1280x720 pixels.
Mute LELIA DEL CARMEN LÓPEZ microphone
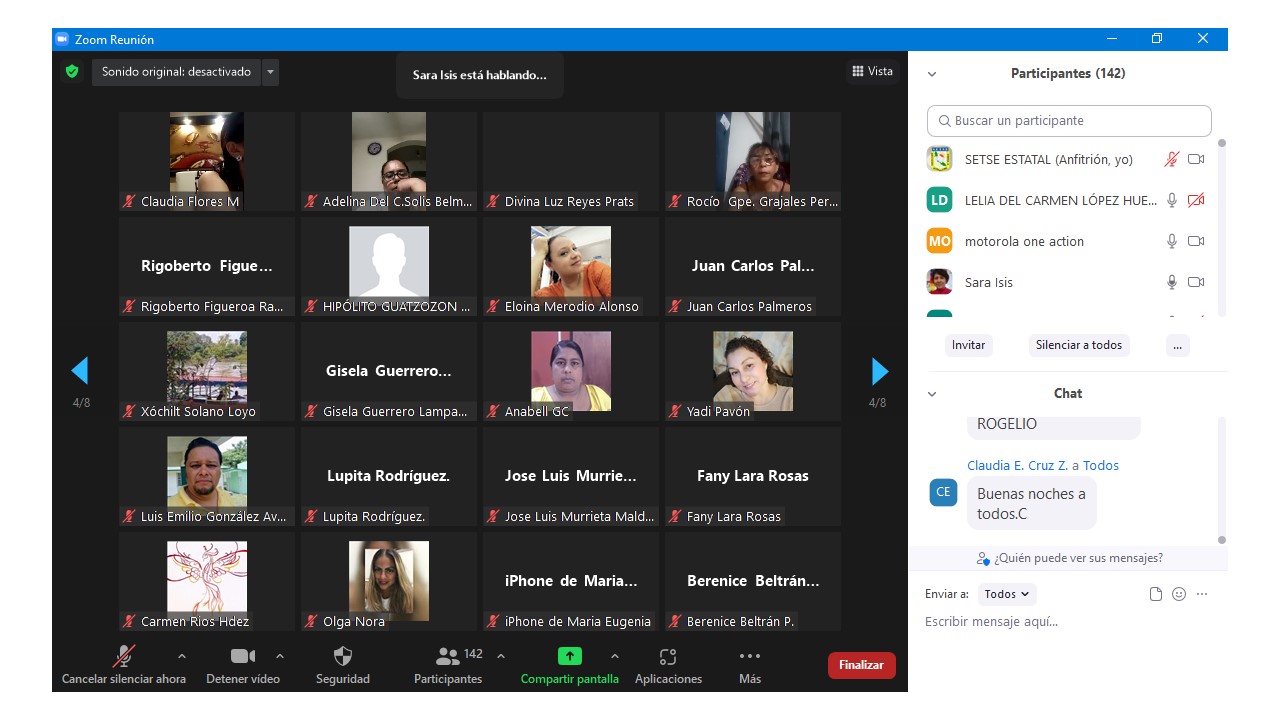click(1172, 200)
